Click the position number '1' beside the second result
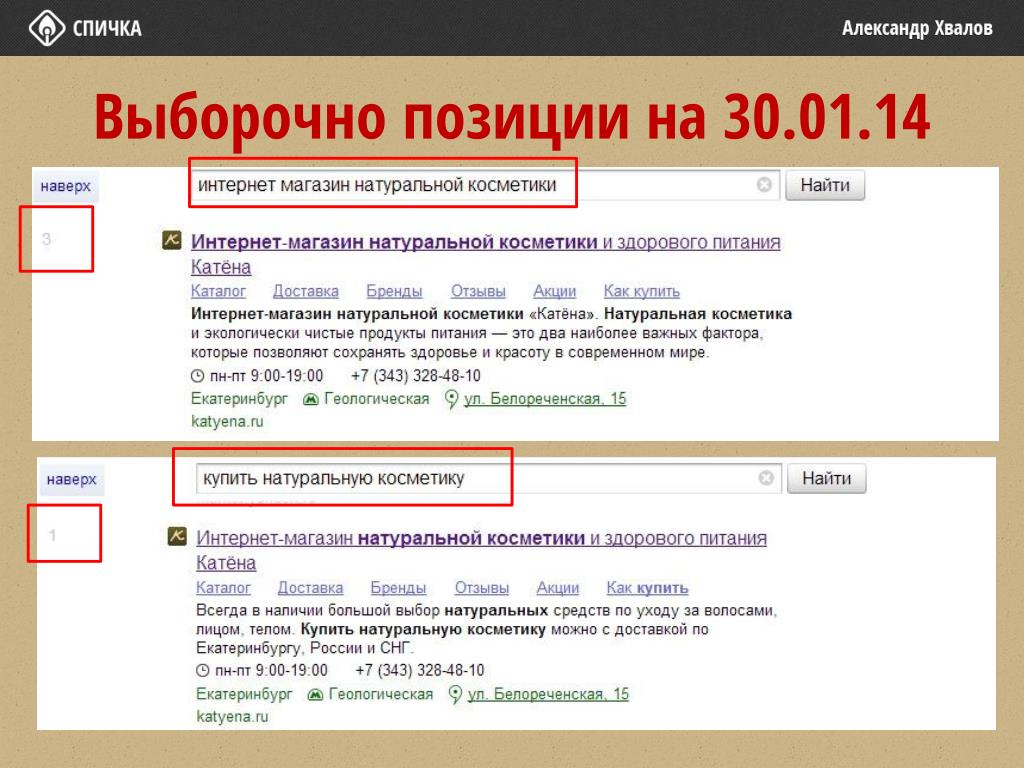 pyautogui.click(x=52, y=536)
